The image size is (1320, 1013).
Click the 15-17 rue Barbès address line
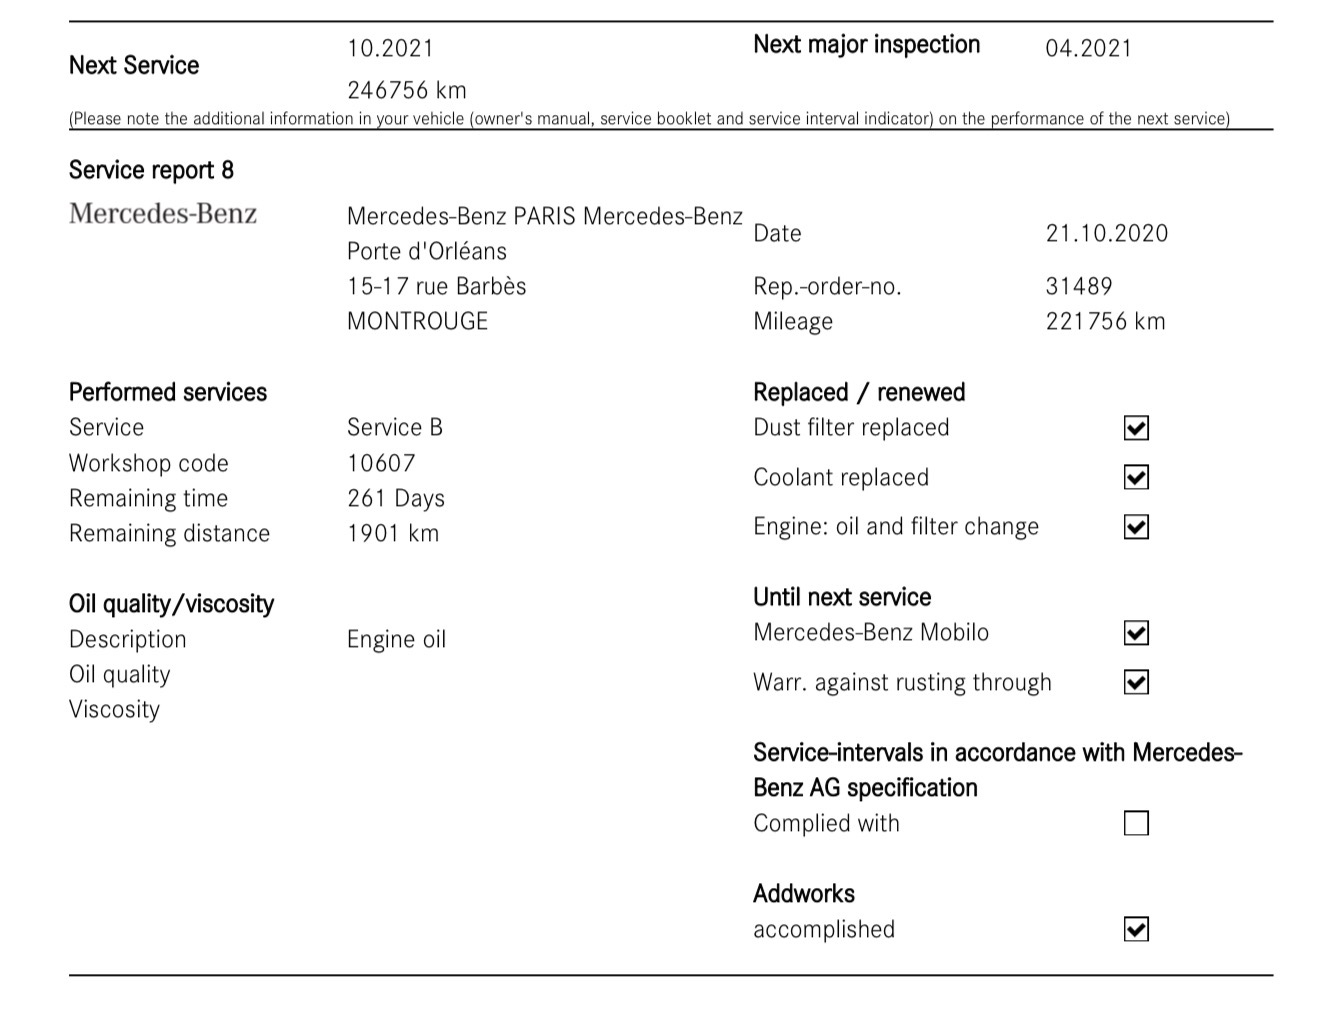click(437, 286)
